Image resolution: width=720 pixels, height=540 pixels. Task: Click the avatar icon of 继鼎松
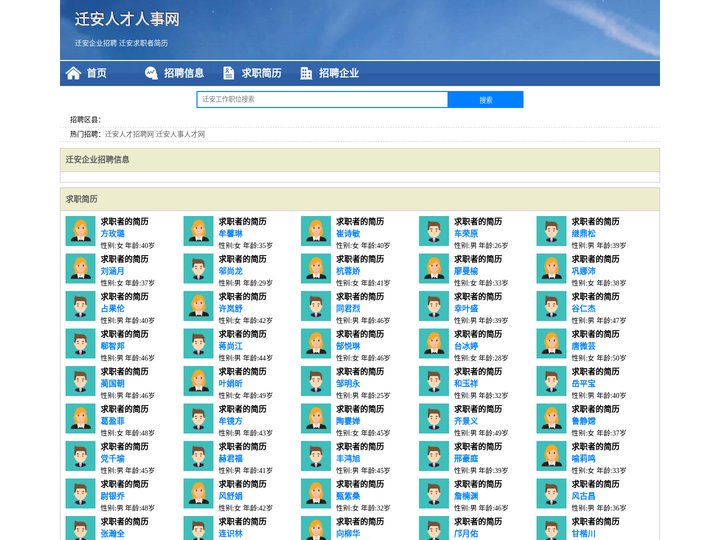[551, 231]
